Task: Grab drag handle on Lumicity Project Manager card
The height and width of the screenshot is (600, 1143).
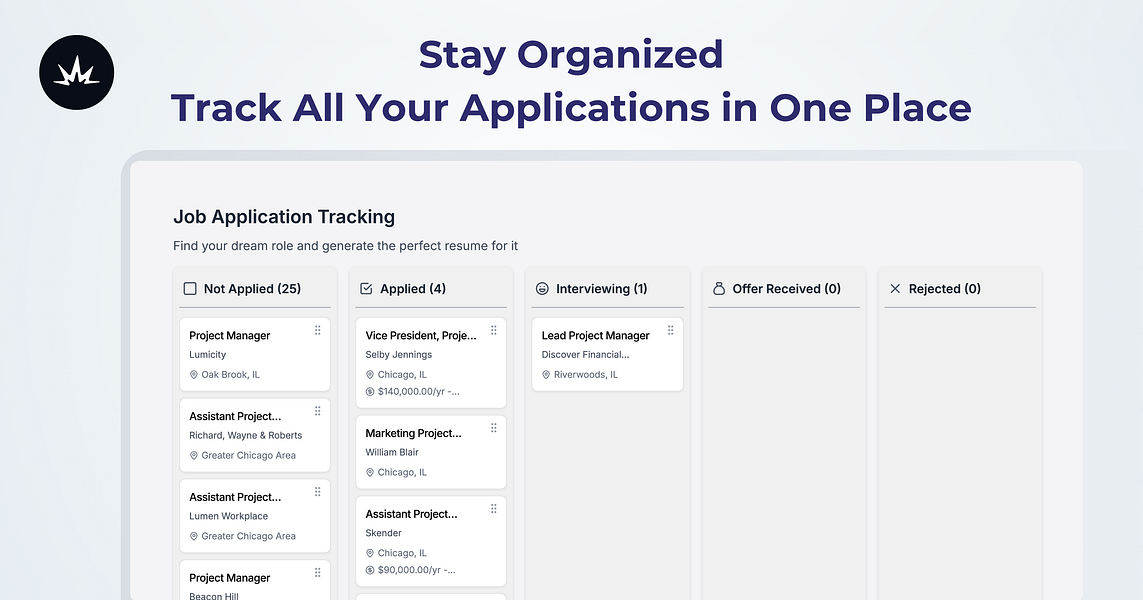Action: point(318,330)
